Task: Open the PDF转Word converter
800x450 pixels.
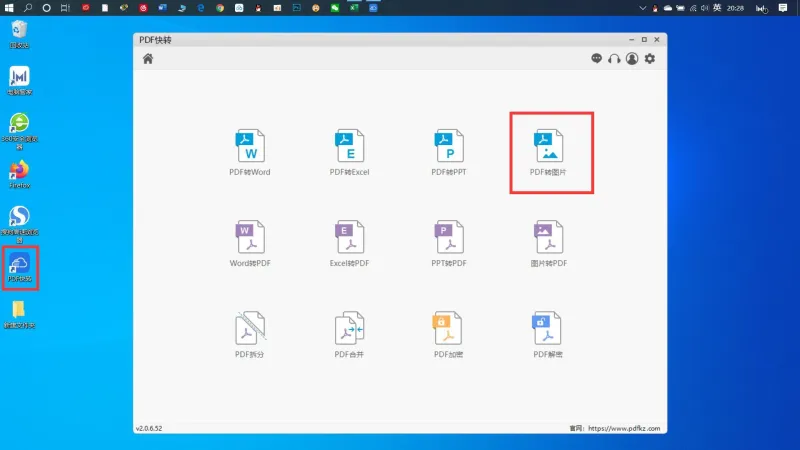Action: (249, 152)
